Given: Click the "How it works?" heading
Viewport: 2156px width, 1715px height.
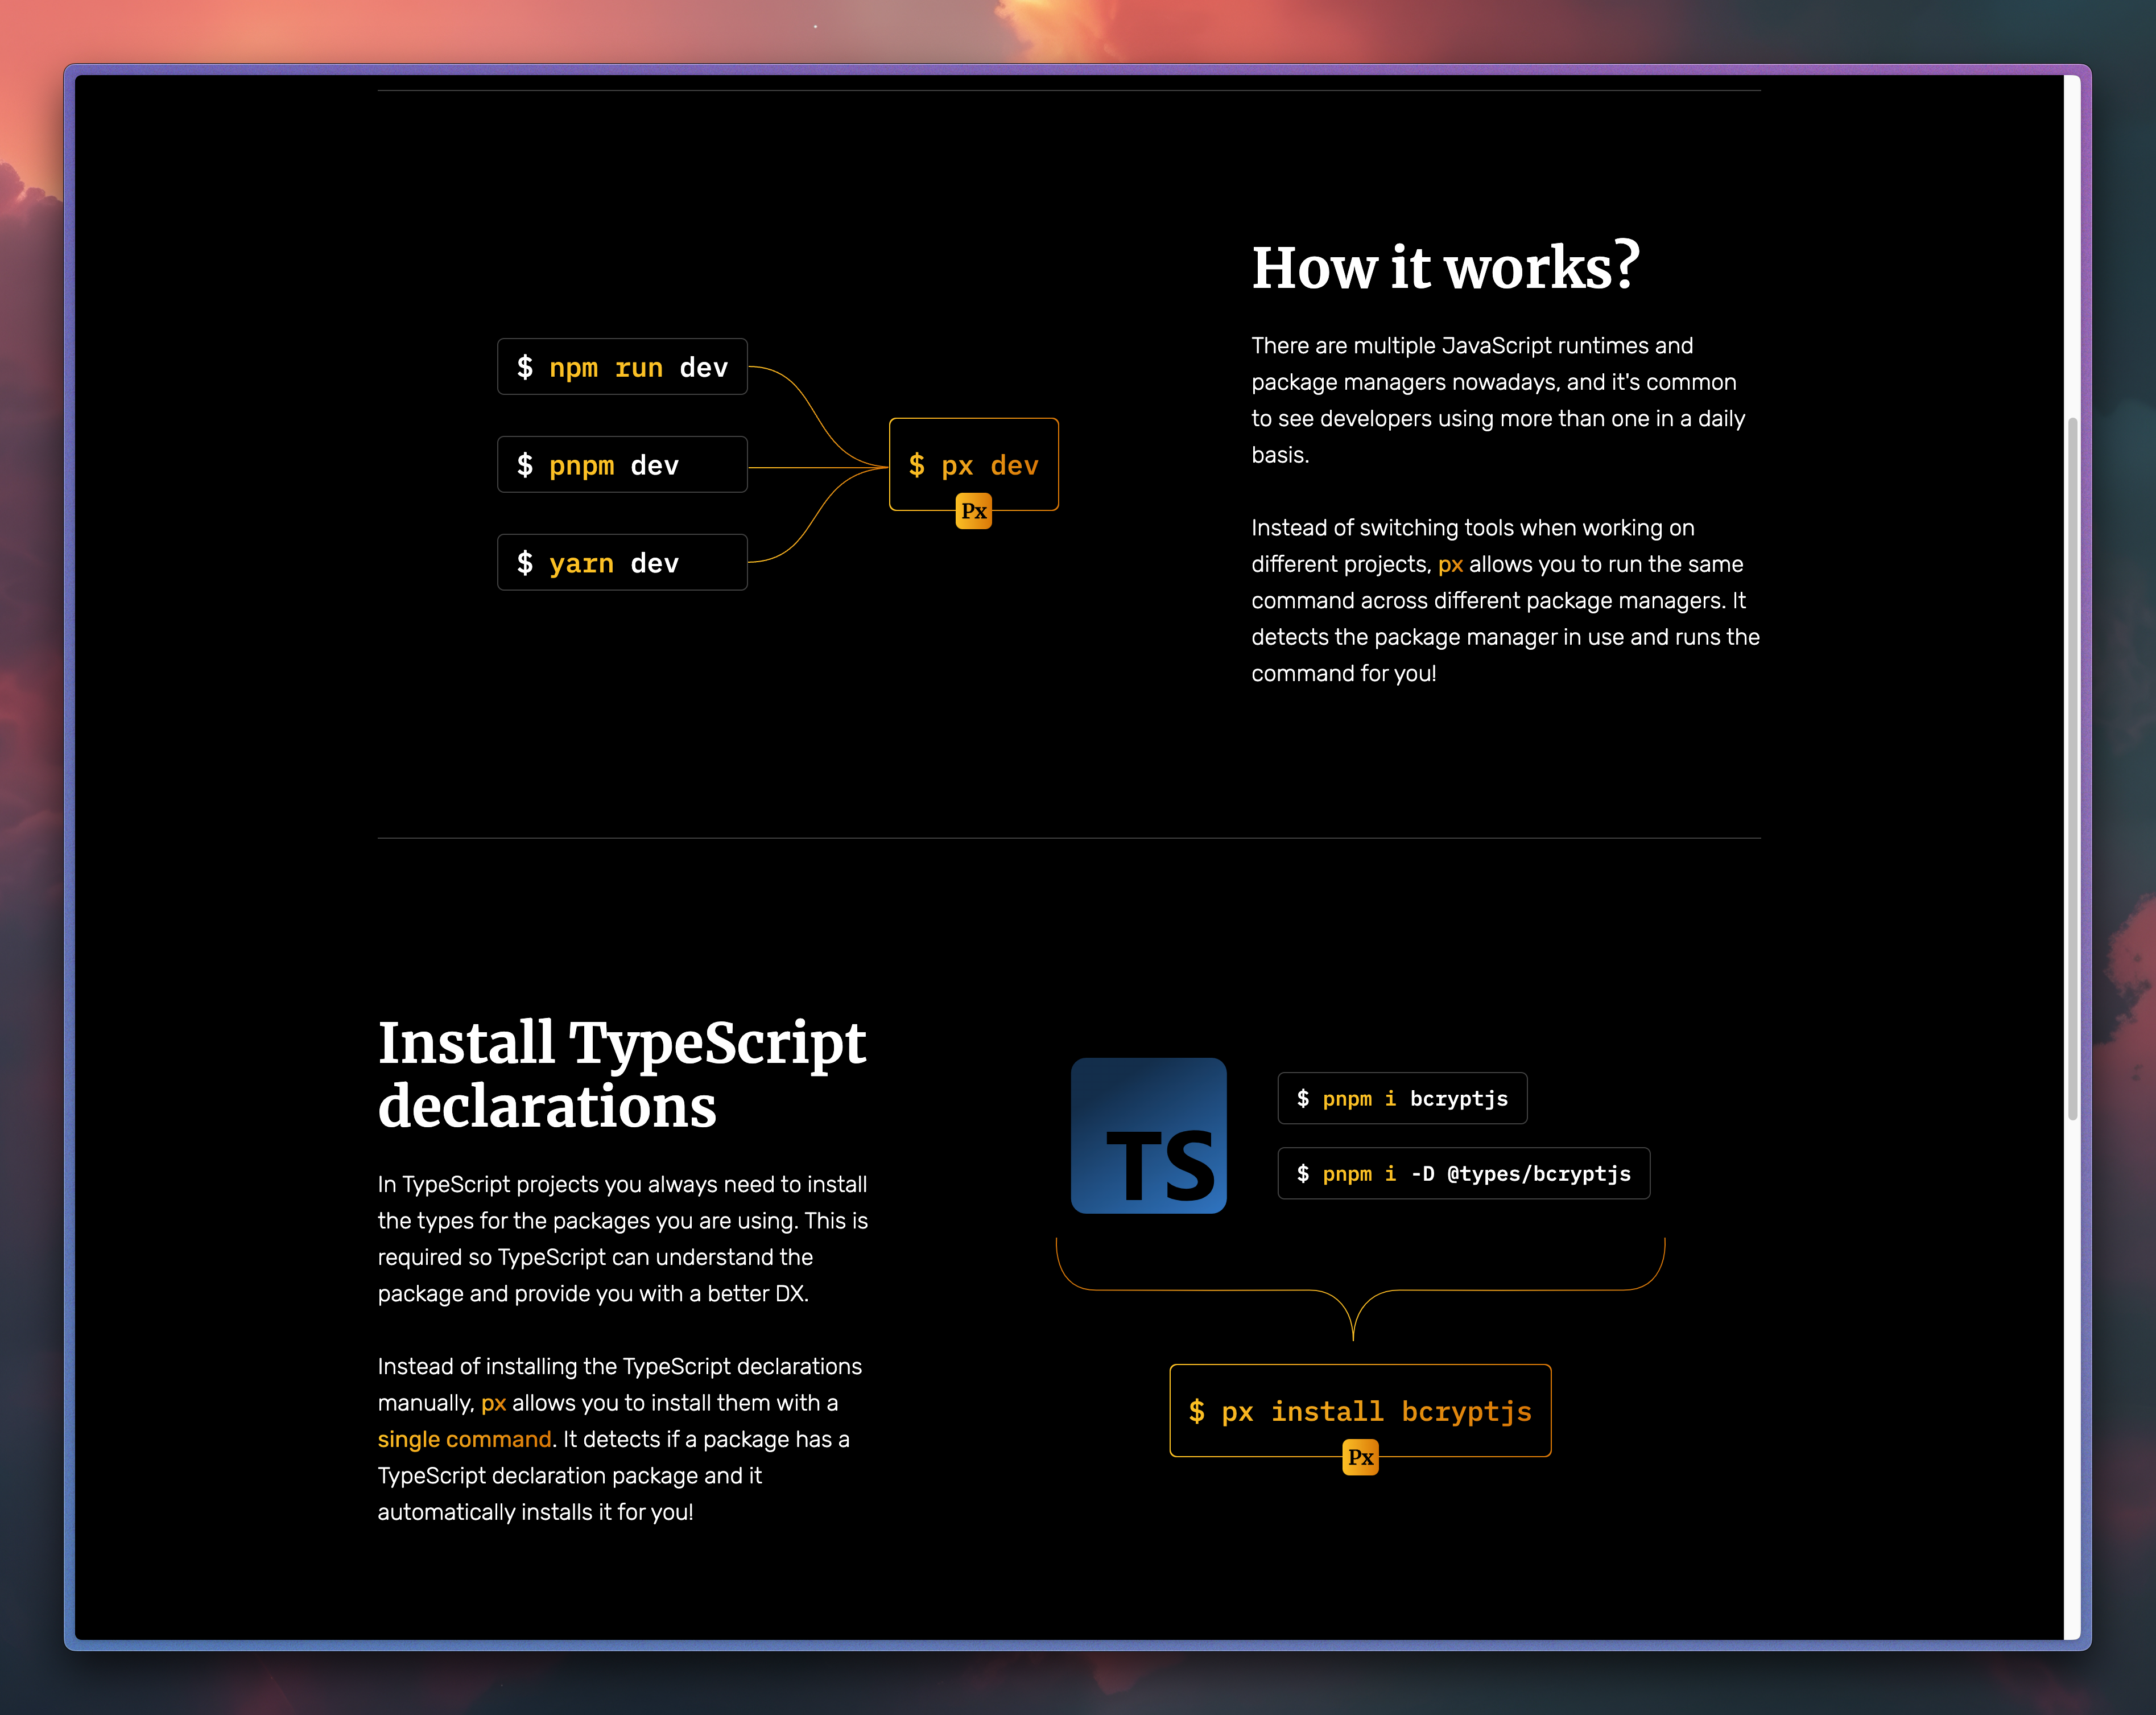Looking at the screenshot, I should (1446, 268).
